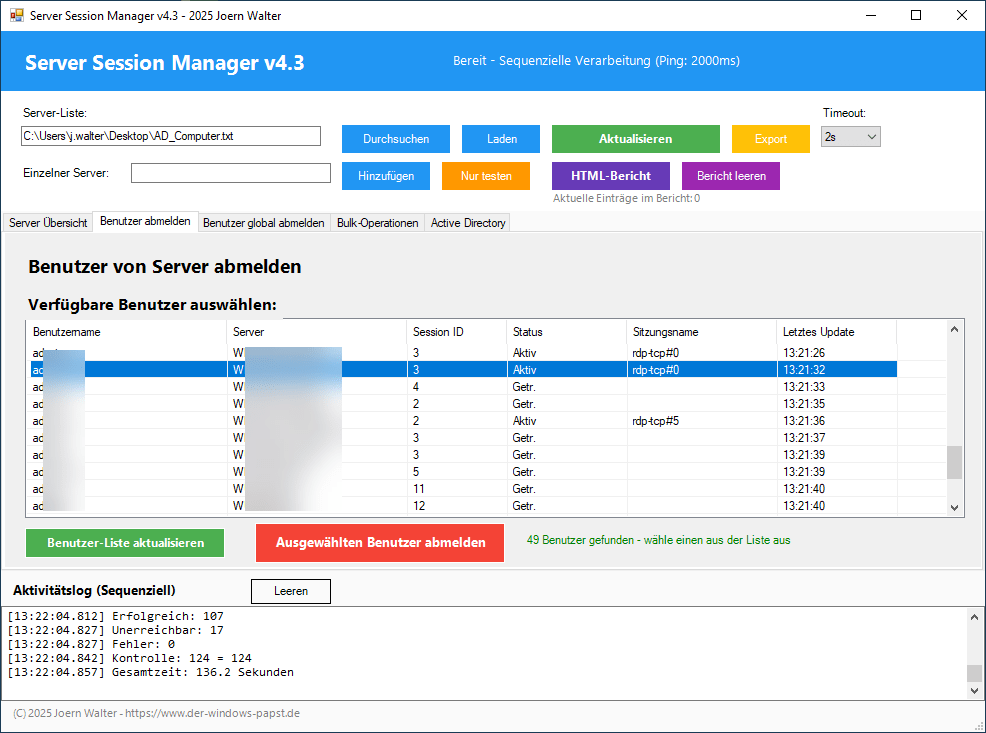Click the Bericht leeren button
Image resolution: width=986 pixels, height=733 pixels.
click(x=730, y=176)
